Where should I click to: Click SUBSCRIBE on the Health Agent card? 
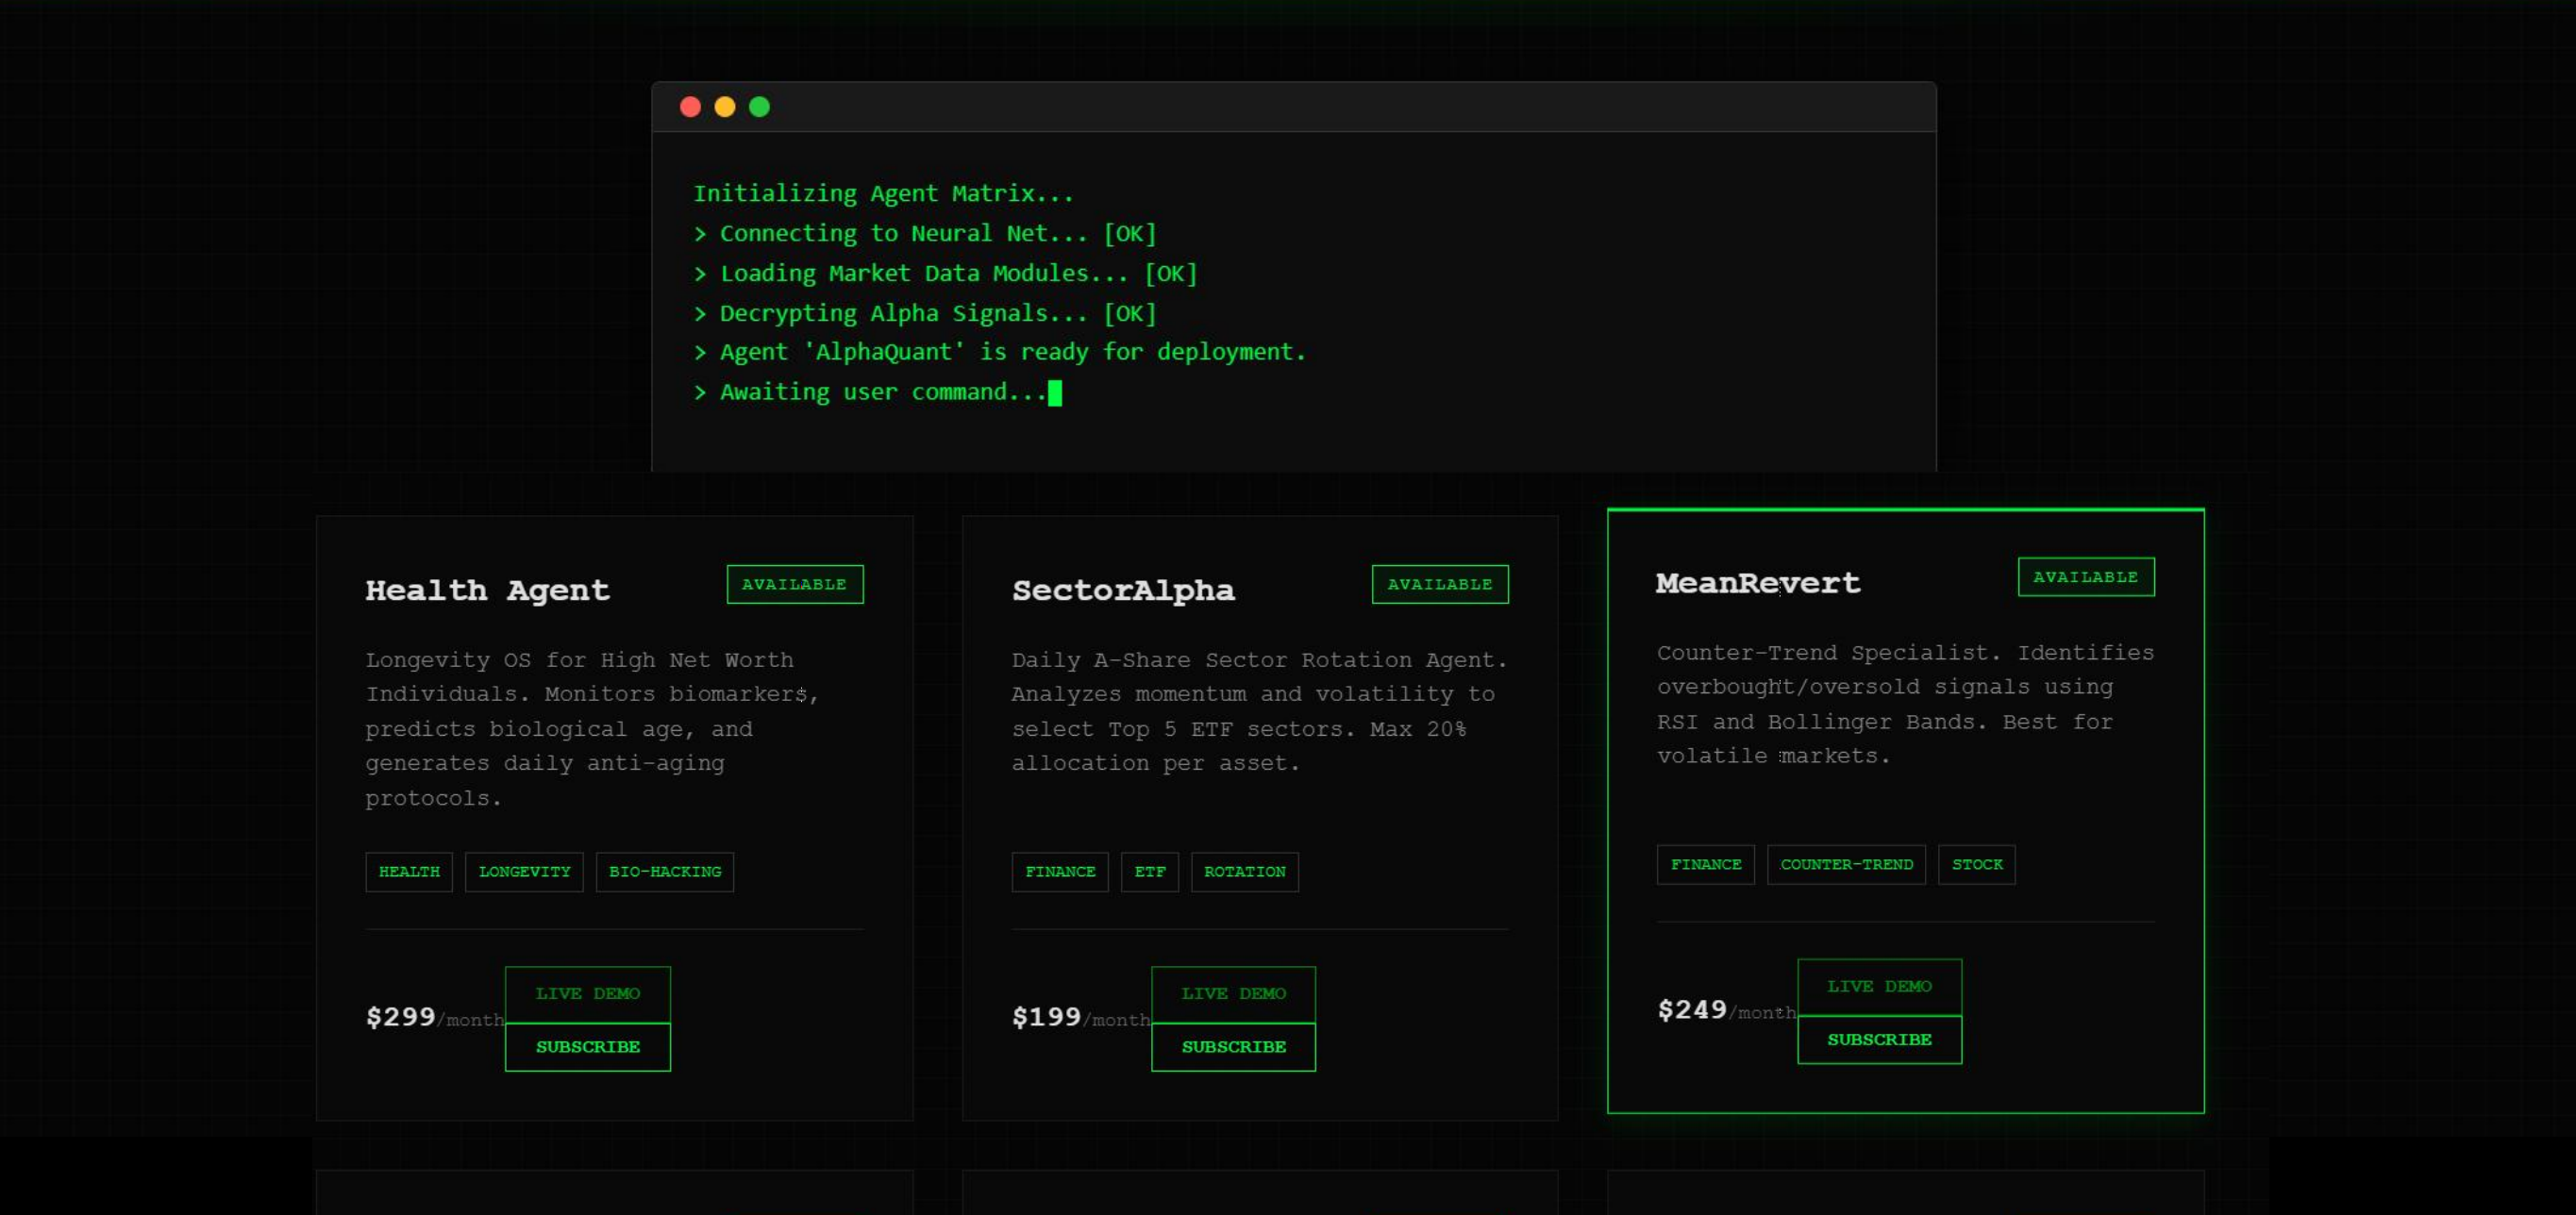(x=587, y=1046)
